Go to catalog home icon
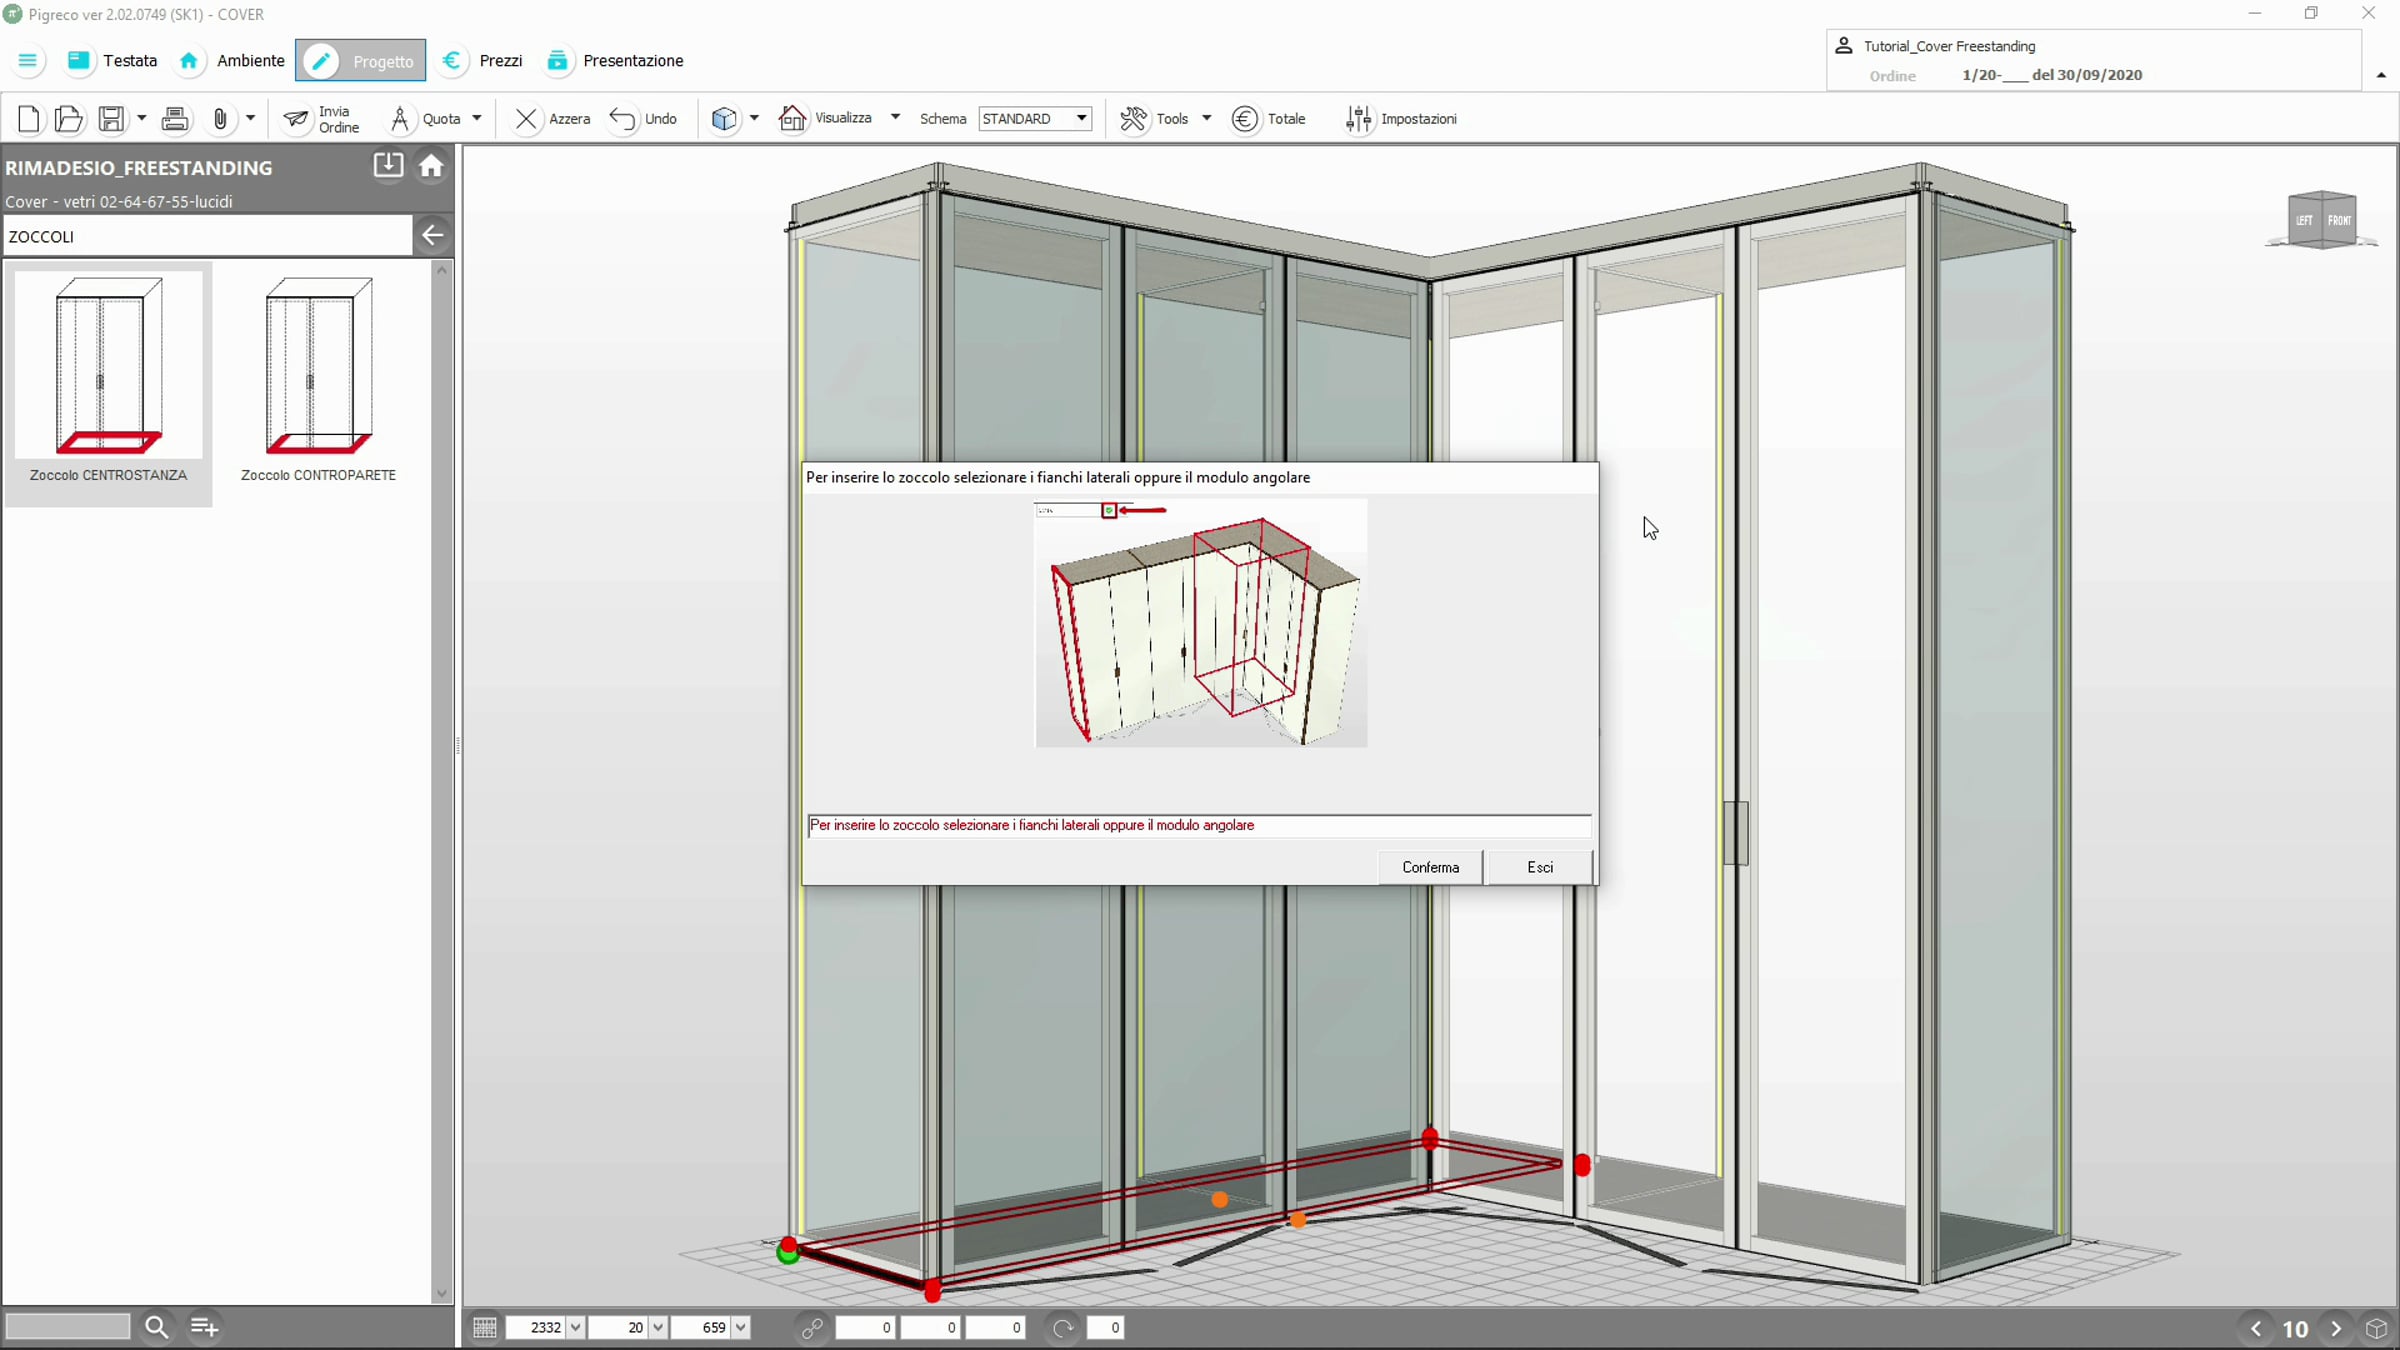This screenshot has width=2400, height=1350. 431,166
